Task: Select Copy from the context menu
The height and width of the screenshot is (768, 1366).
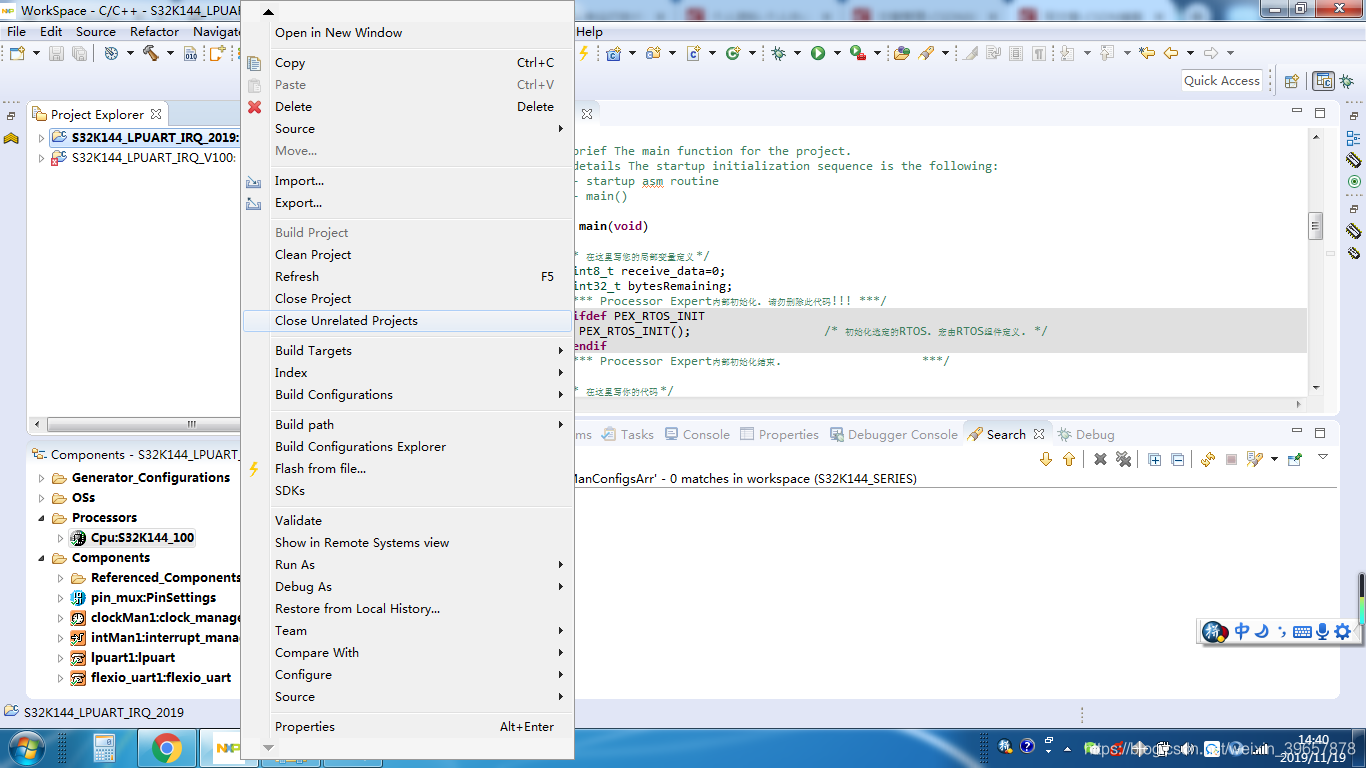Action: click(408, 63)
